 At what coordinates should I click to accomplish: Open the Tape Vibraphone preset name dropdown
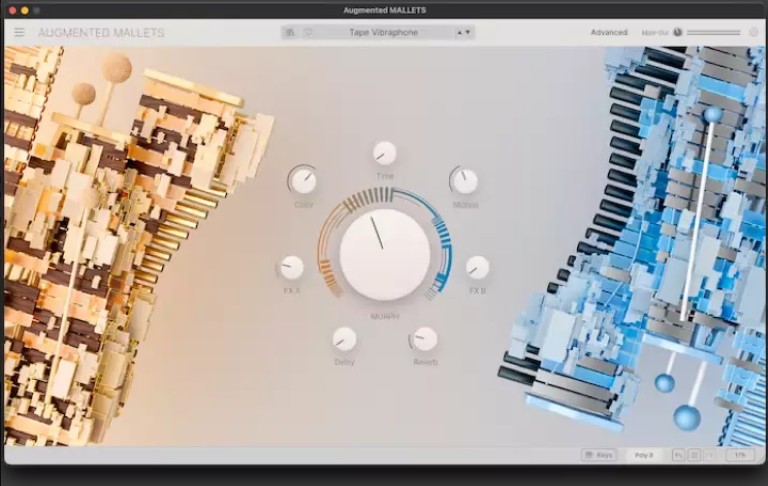pos(384,32)
